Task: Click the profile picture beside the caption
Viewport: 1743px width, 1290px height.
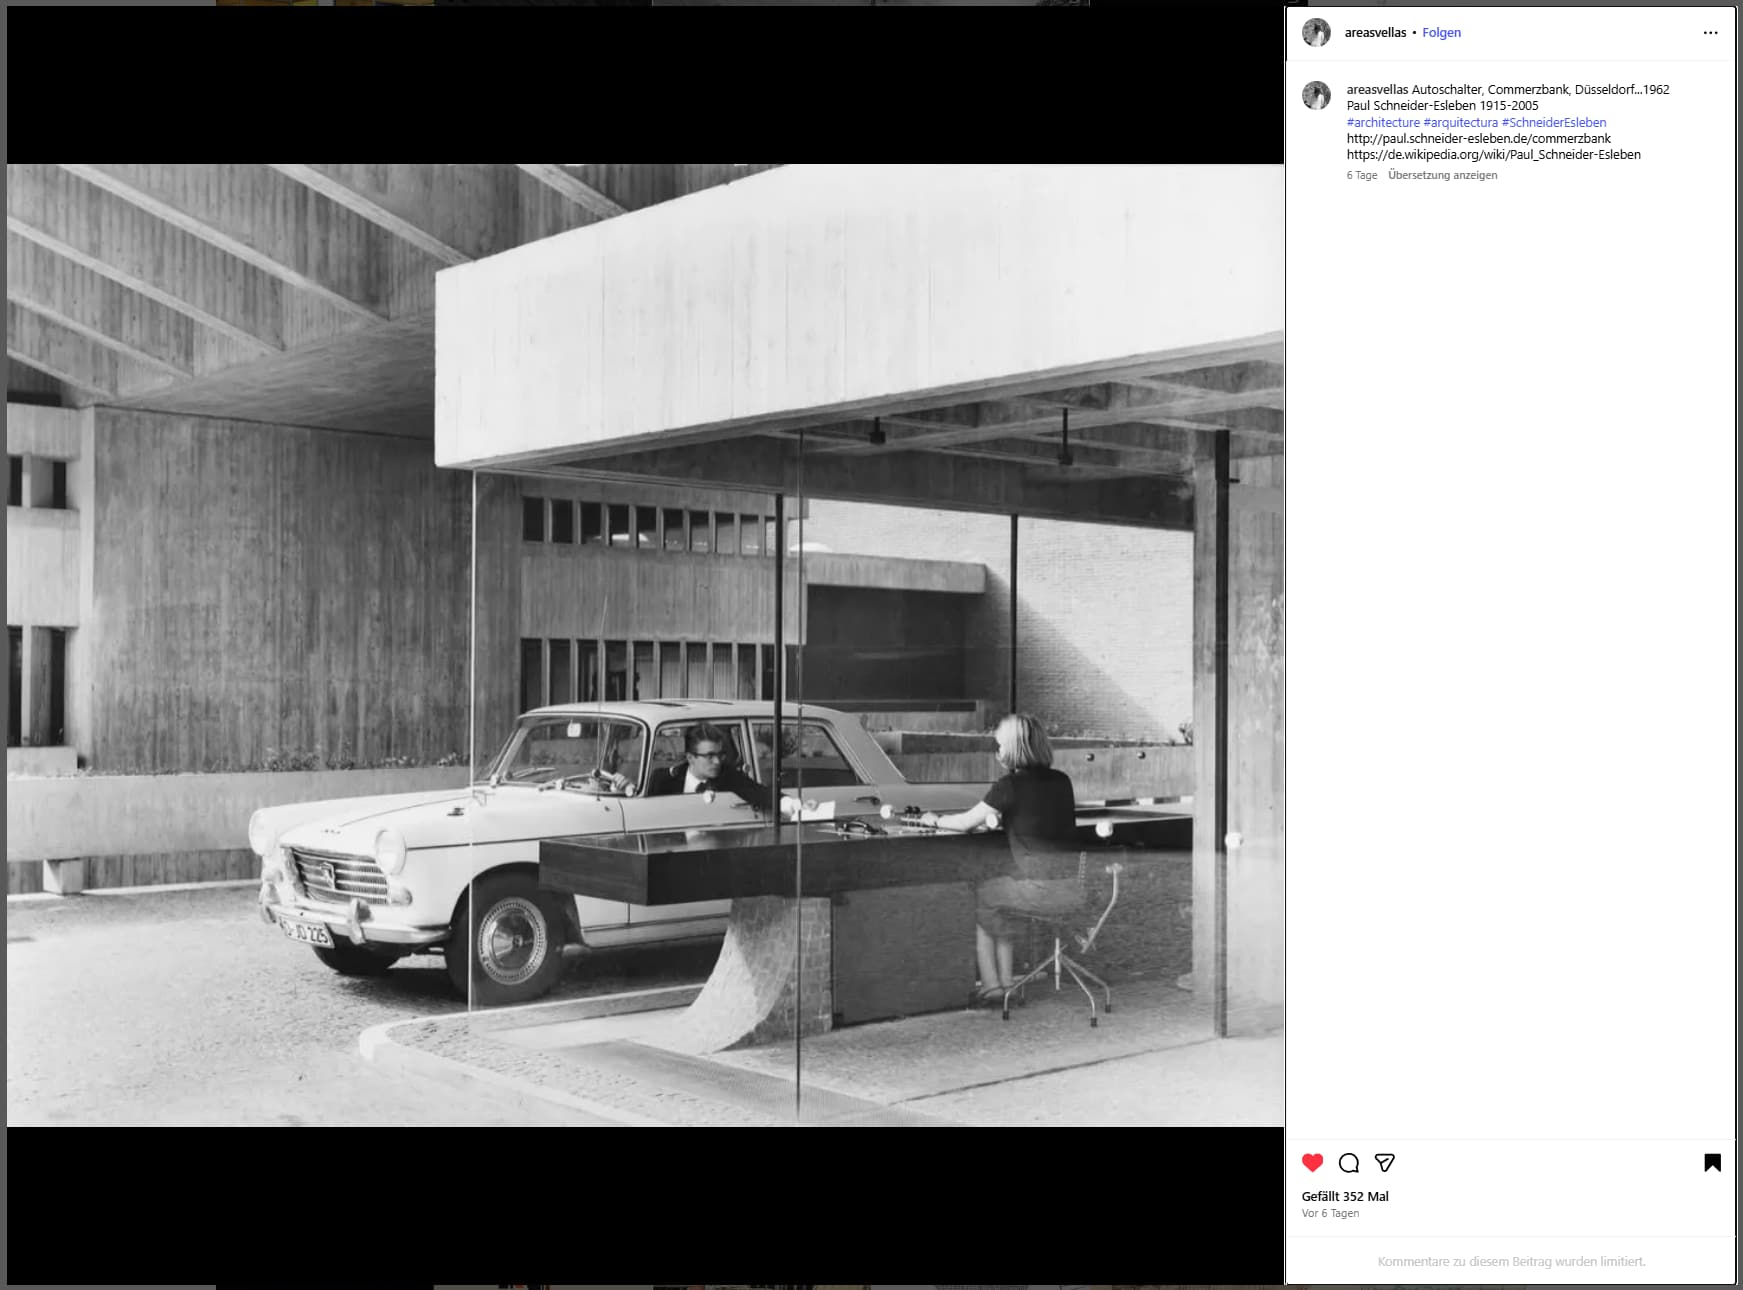Action: coord(1316,96)
